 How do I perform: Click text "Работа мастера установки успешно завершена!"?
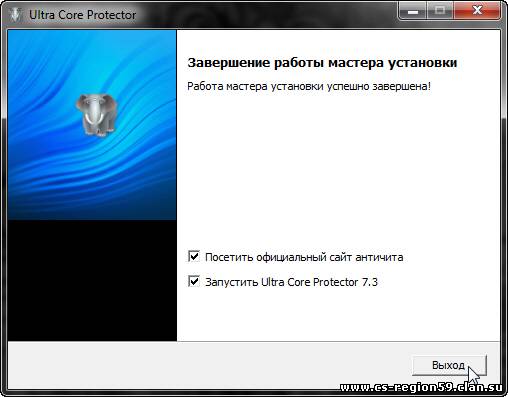[x=309, y=86]
